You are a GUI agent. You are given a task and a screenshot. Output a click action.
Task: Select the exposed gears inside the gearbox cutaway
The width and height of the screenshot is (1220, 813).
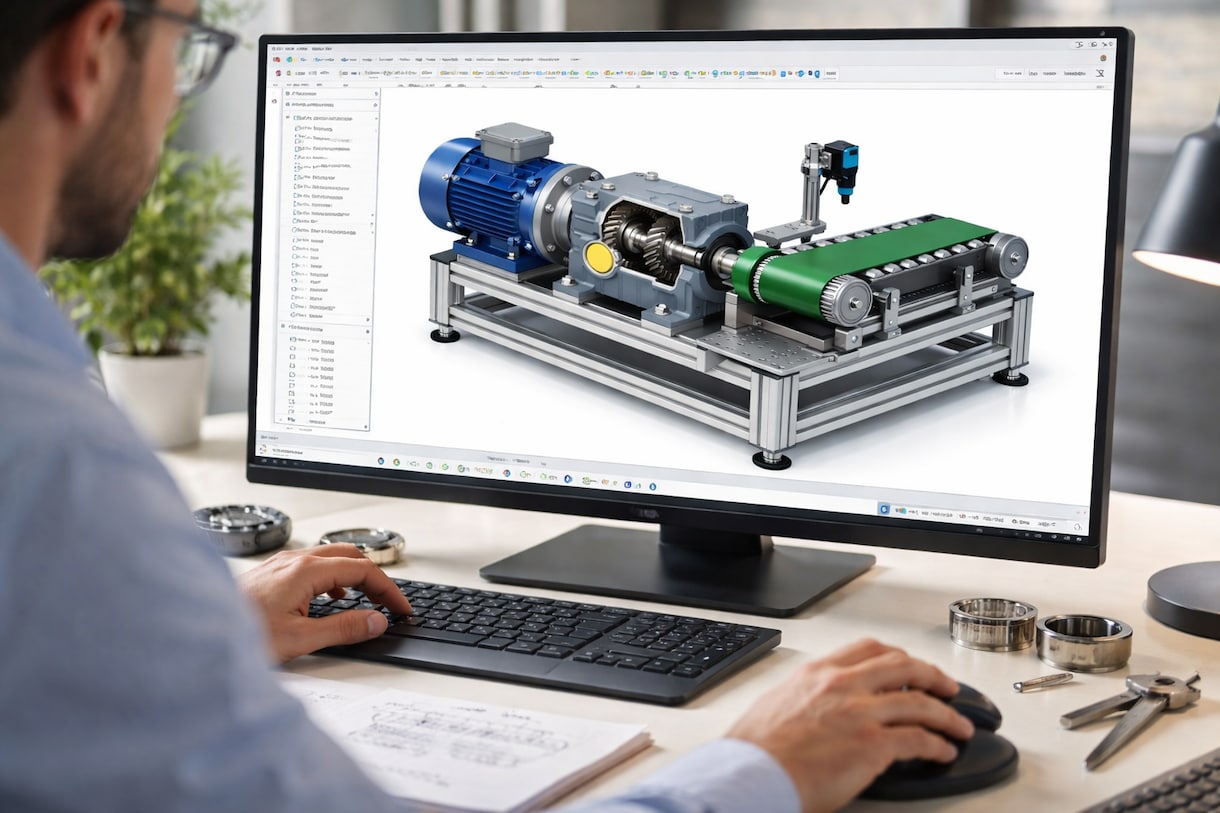pos(640,243)
